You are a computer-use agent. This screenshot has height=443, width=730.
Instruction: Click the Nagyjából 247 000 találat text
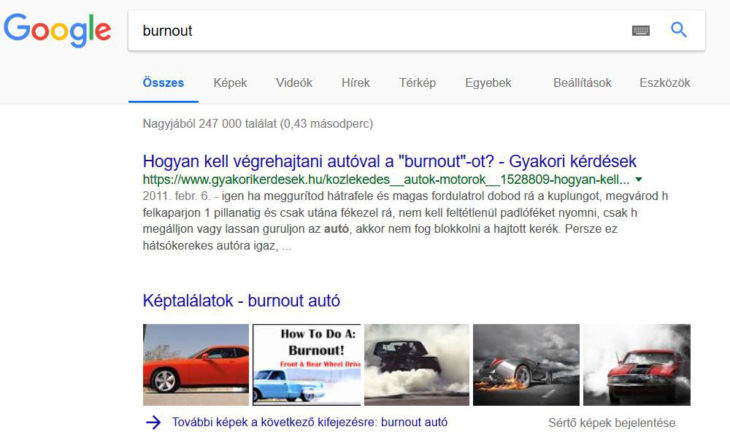[257, 124]
